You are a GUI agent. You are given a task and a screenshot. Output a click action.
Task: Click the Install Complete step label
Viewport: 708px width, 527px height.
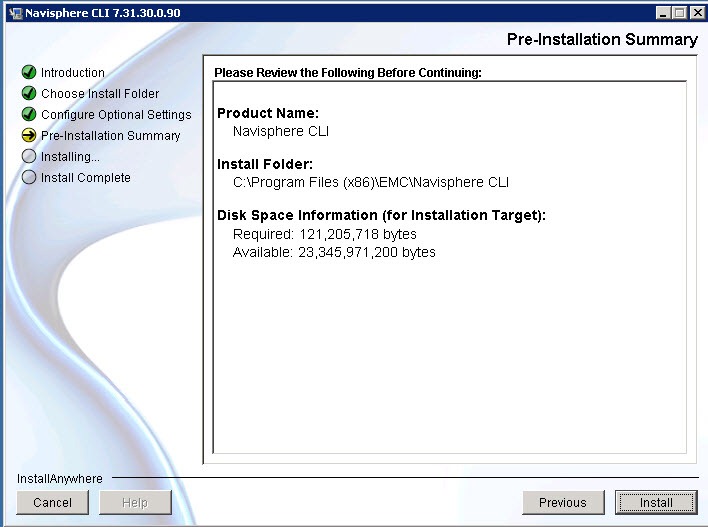pos(85,177)
